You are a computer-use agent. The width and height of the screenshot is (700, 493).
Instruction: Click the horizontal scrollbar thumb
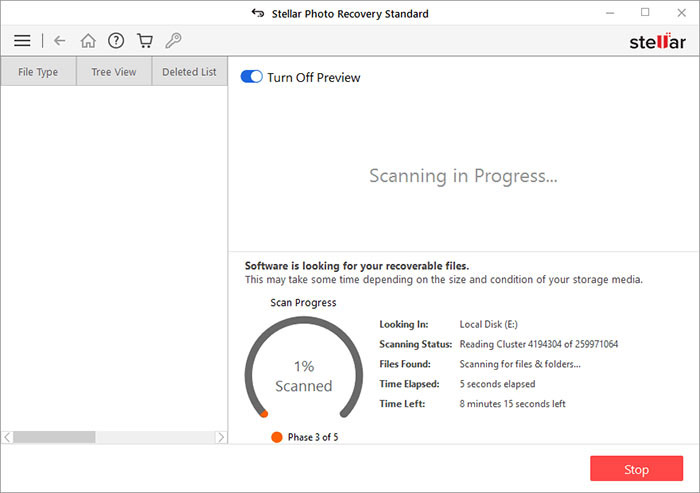54,437
